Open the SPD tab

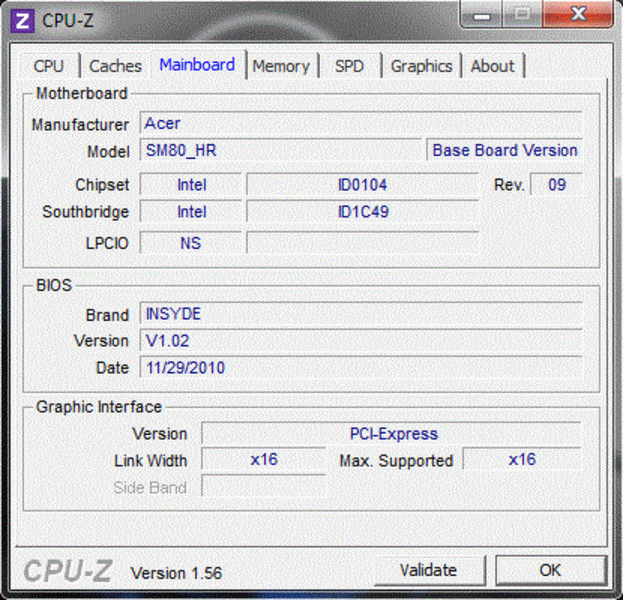click(x=349, y=66)
